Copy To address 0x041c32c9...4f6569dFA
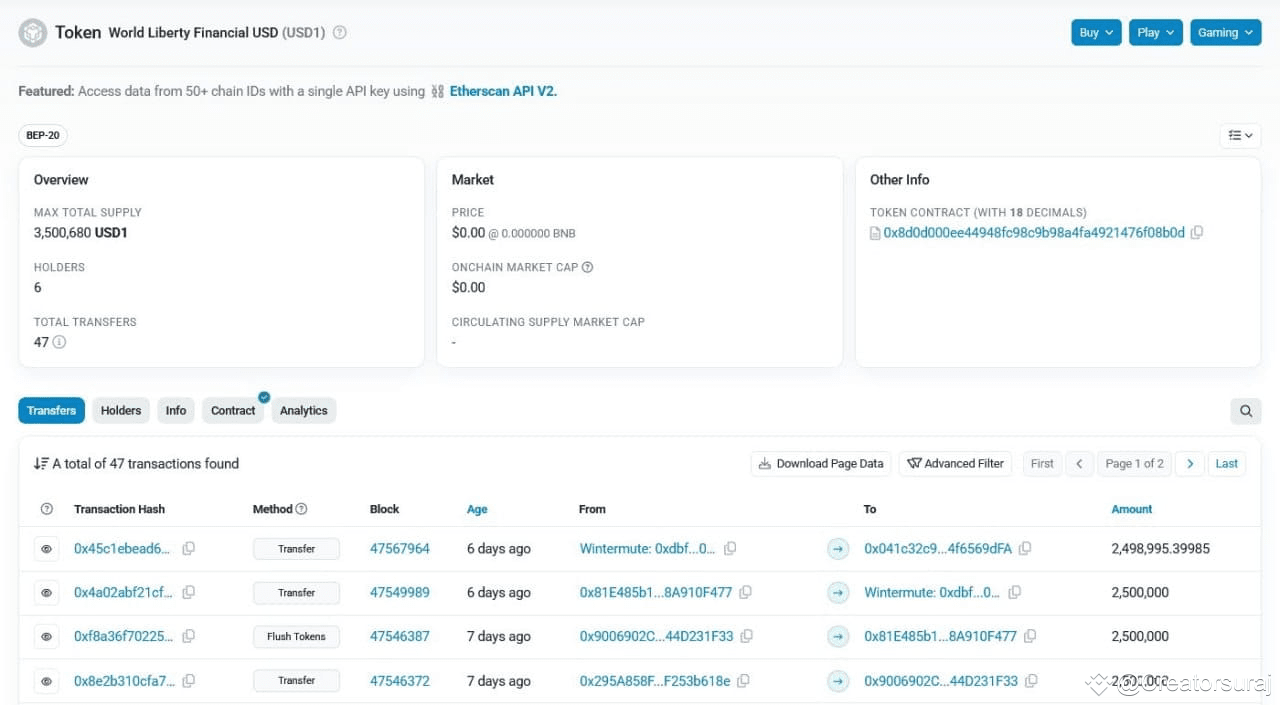The height and width of the screenshot is (705, 1280). [1025, 548]
